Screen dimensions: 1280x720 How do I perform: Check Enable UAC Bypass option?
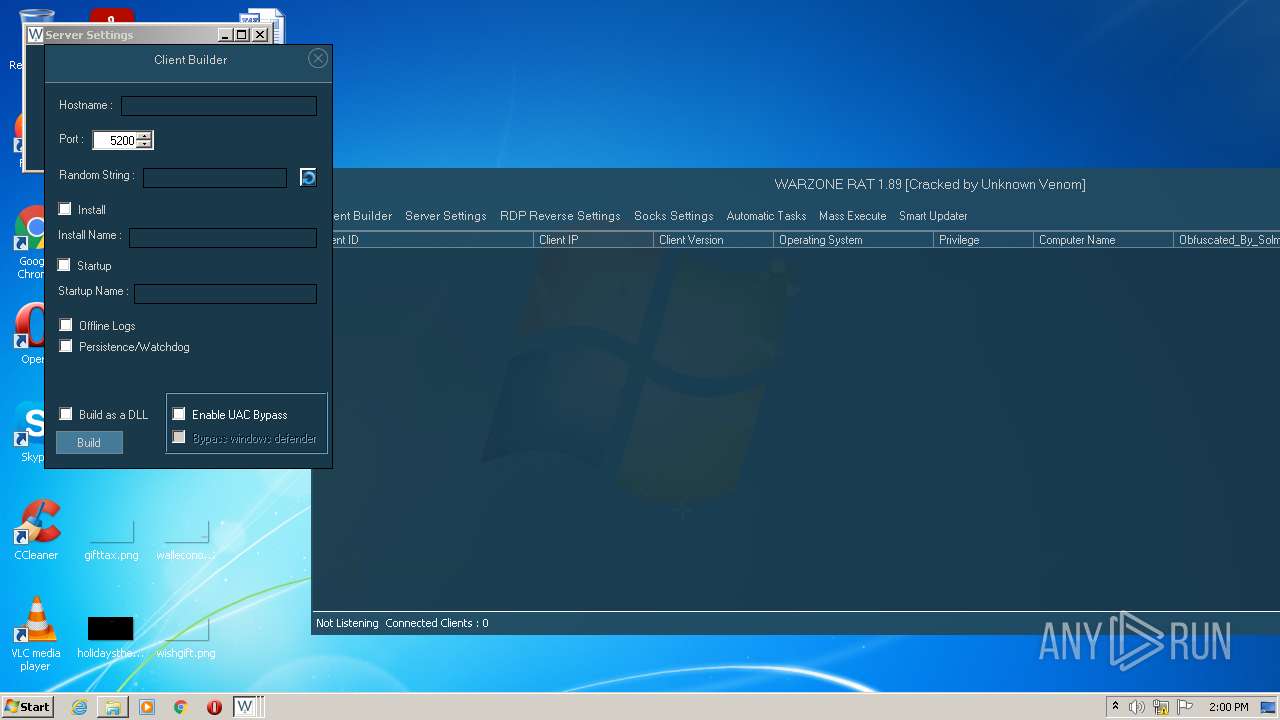179,414
